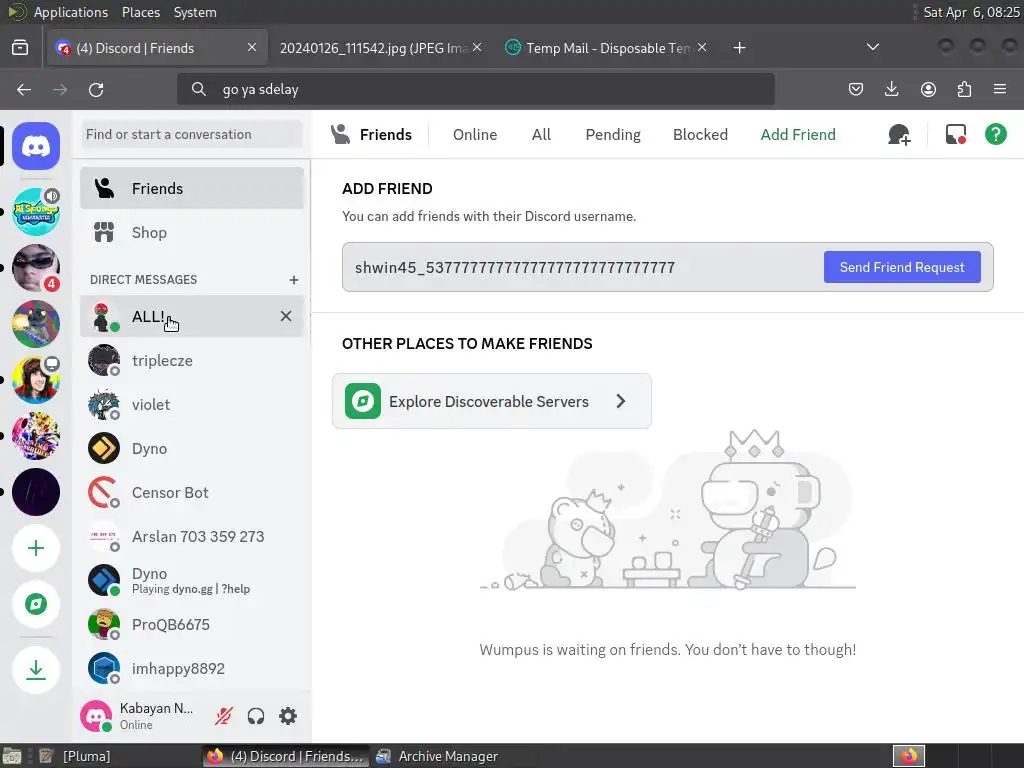
Task: Open direct message with Censor Bot
Action: point(192,492)
